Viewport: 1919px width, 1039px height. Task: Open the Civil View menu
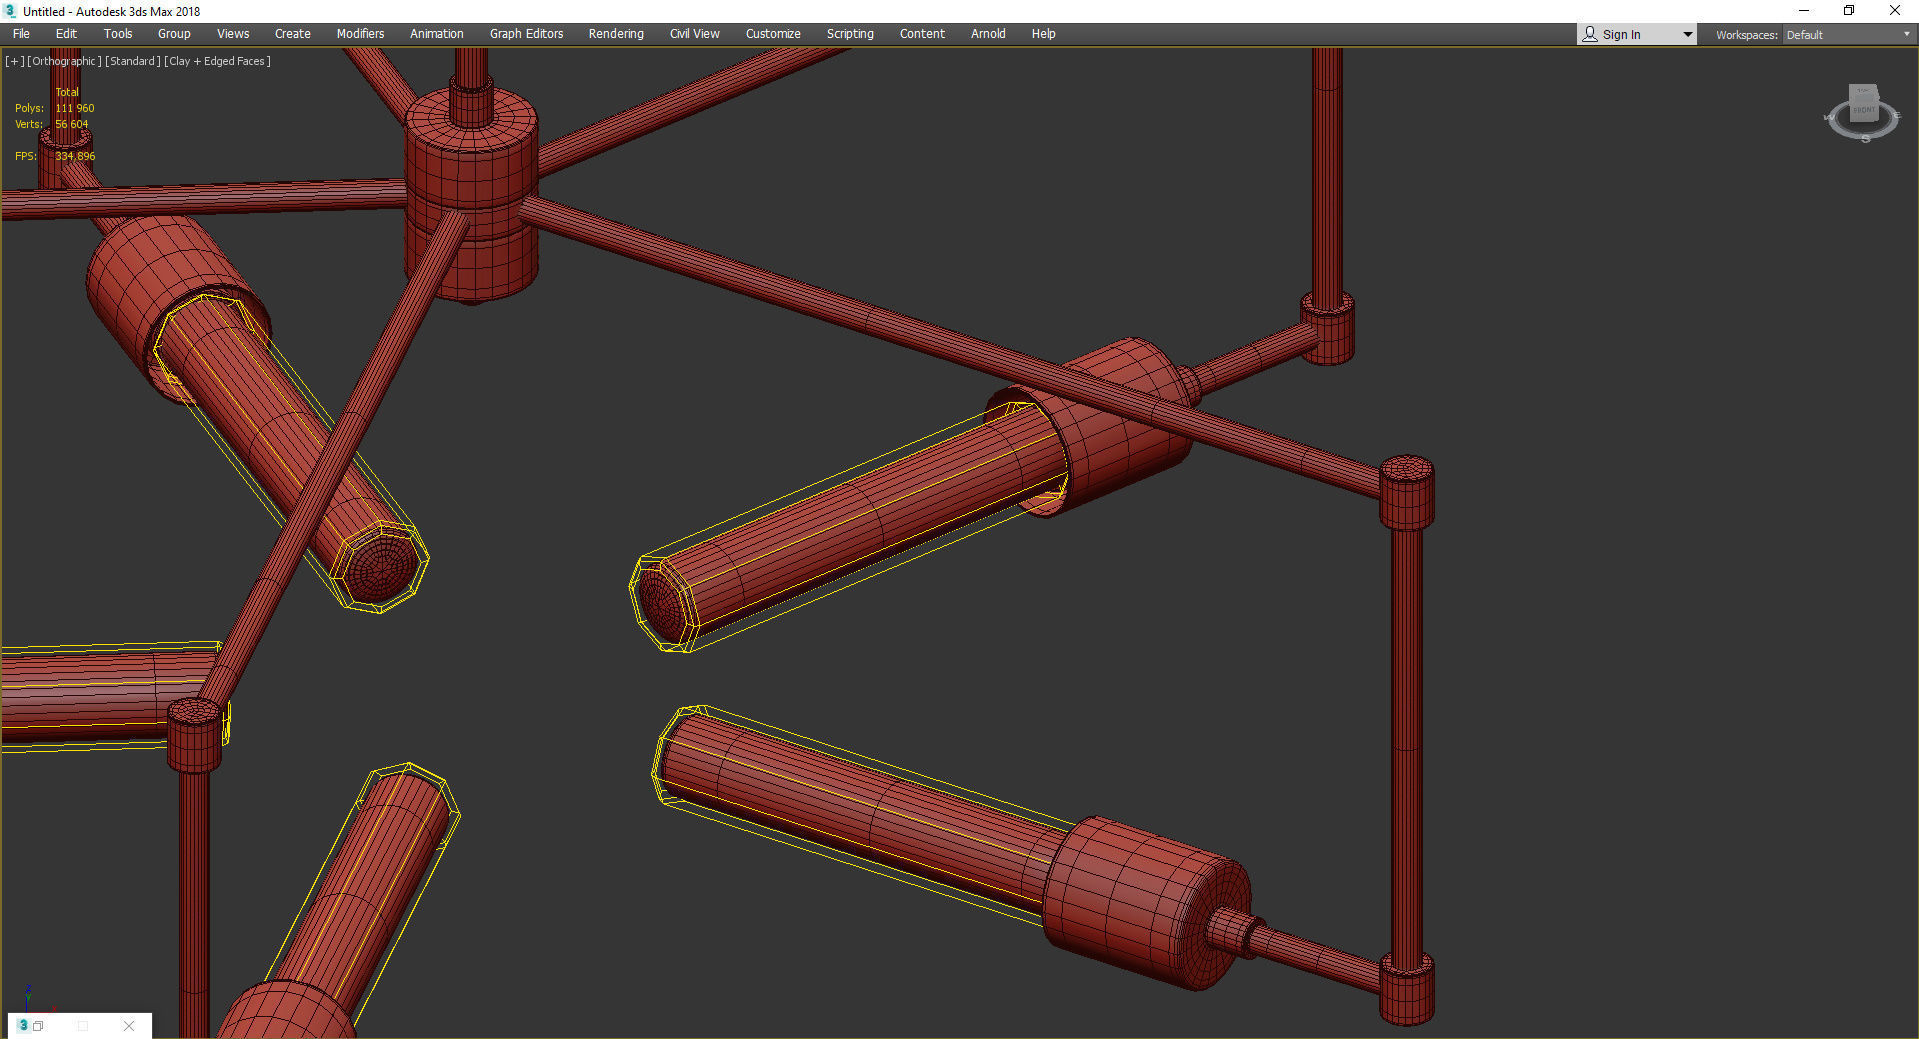[x=694, y=34]
